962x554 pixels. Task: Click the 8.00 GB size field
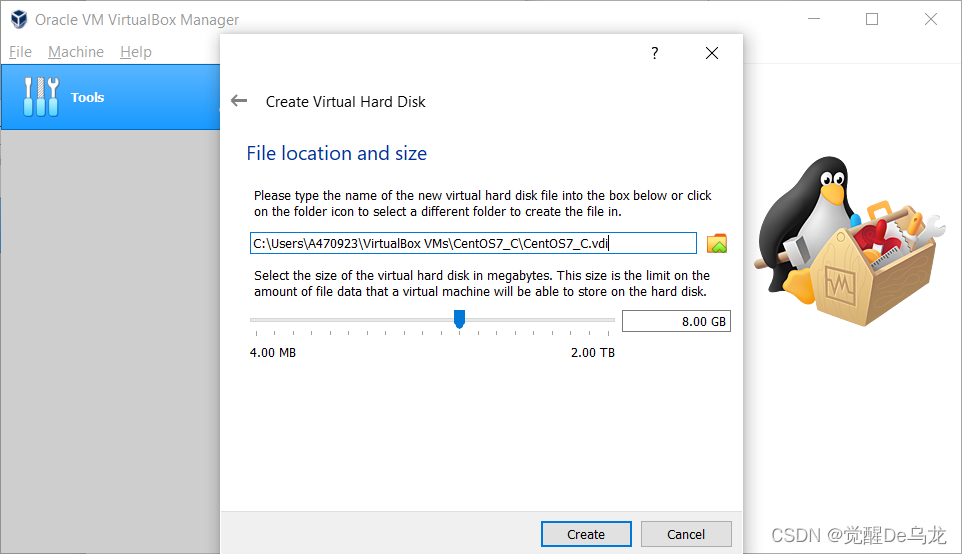point(676,321)
